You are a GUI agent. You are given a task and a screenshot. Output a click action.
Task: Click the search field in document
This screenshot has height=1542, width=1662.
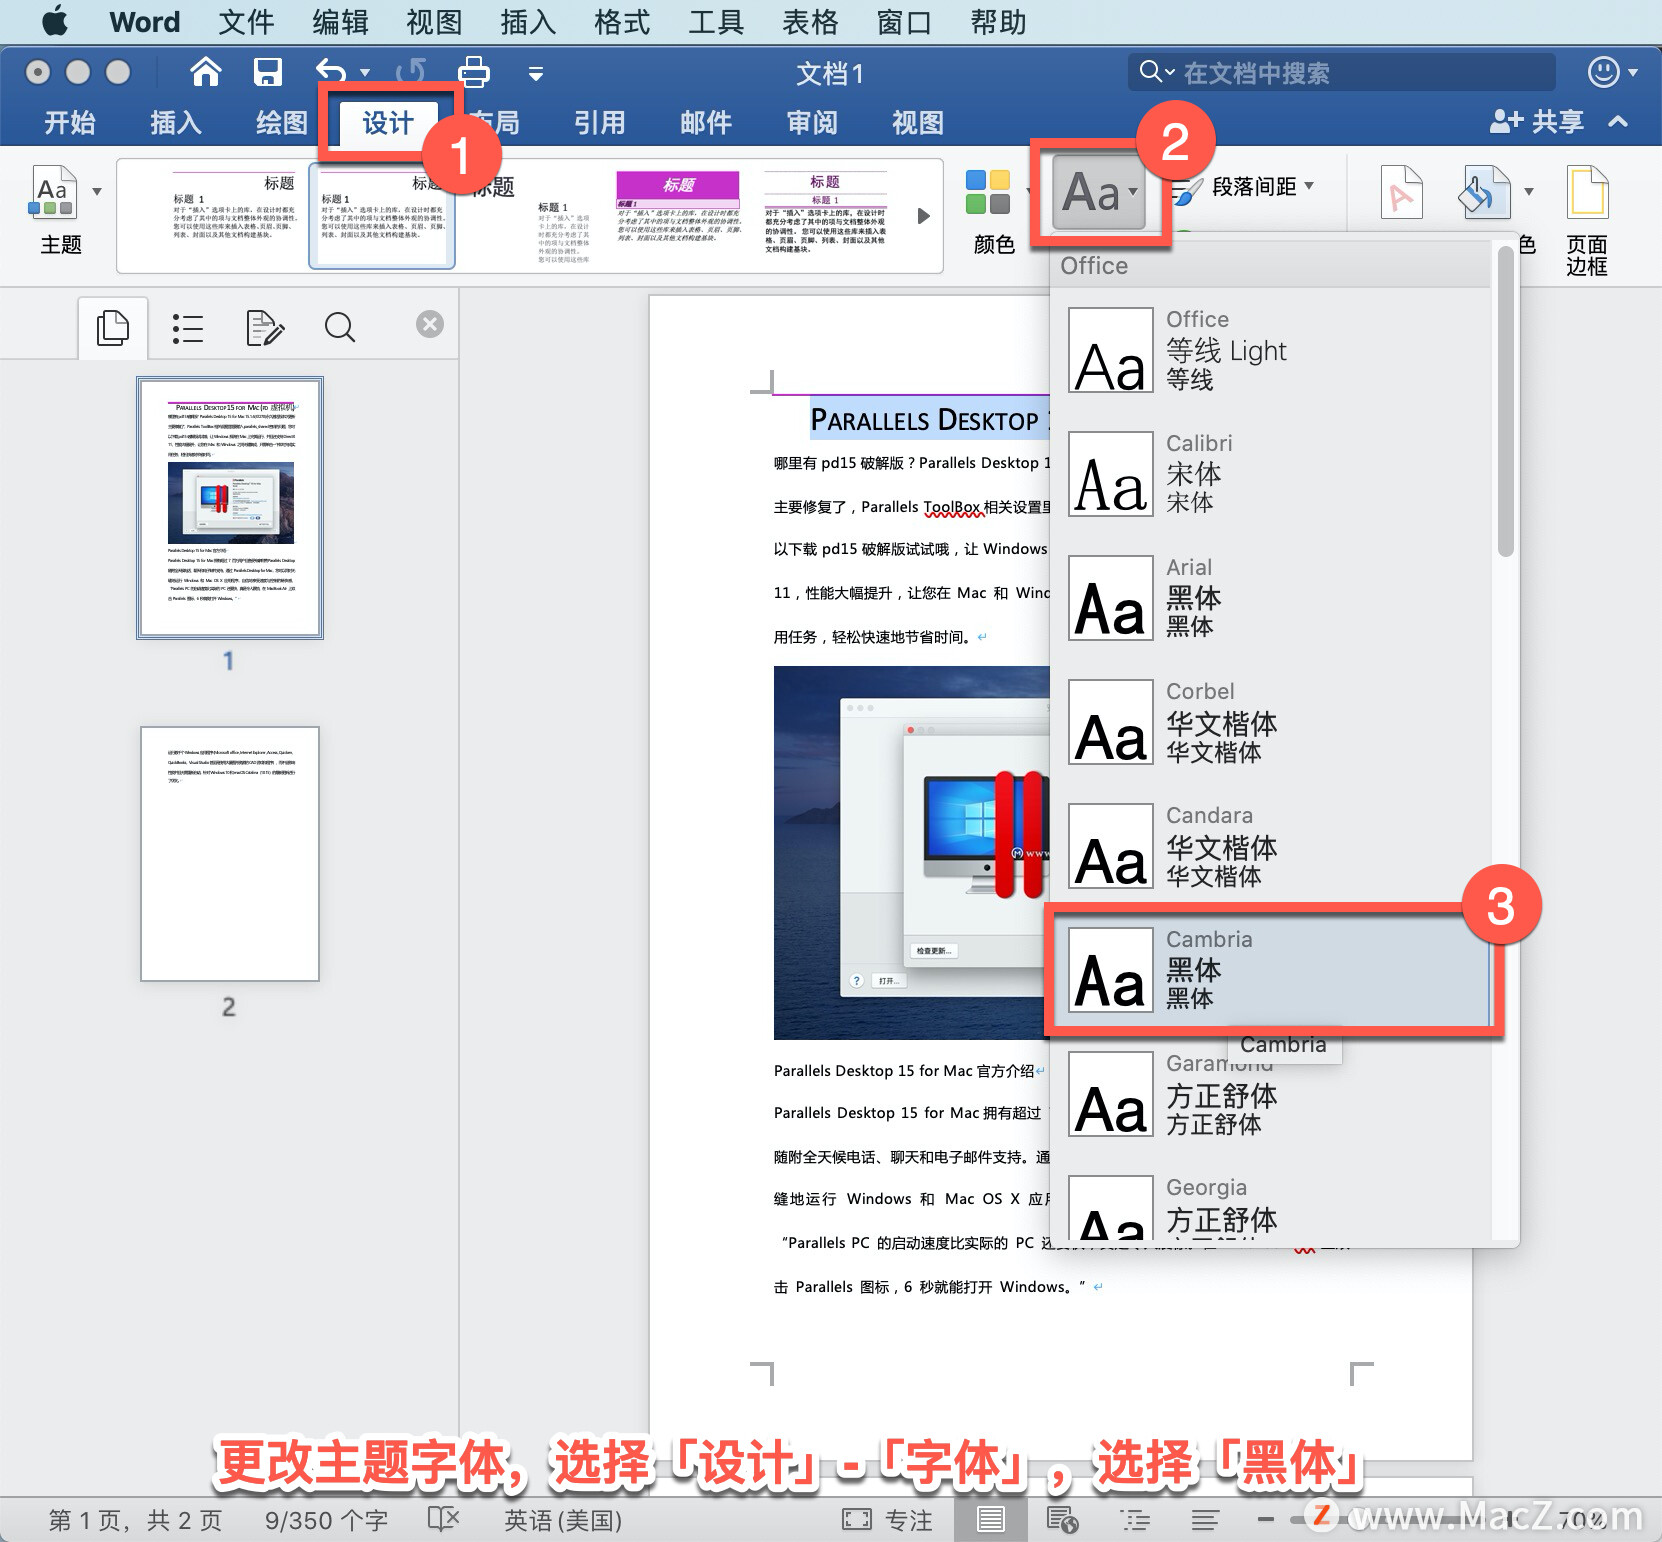[1342, 72]
